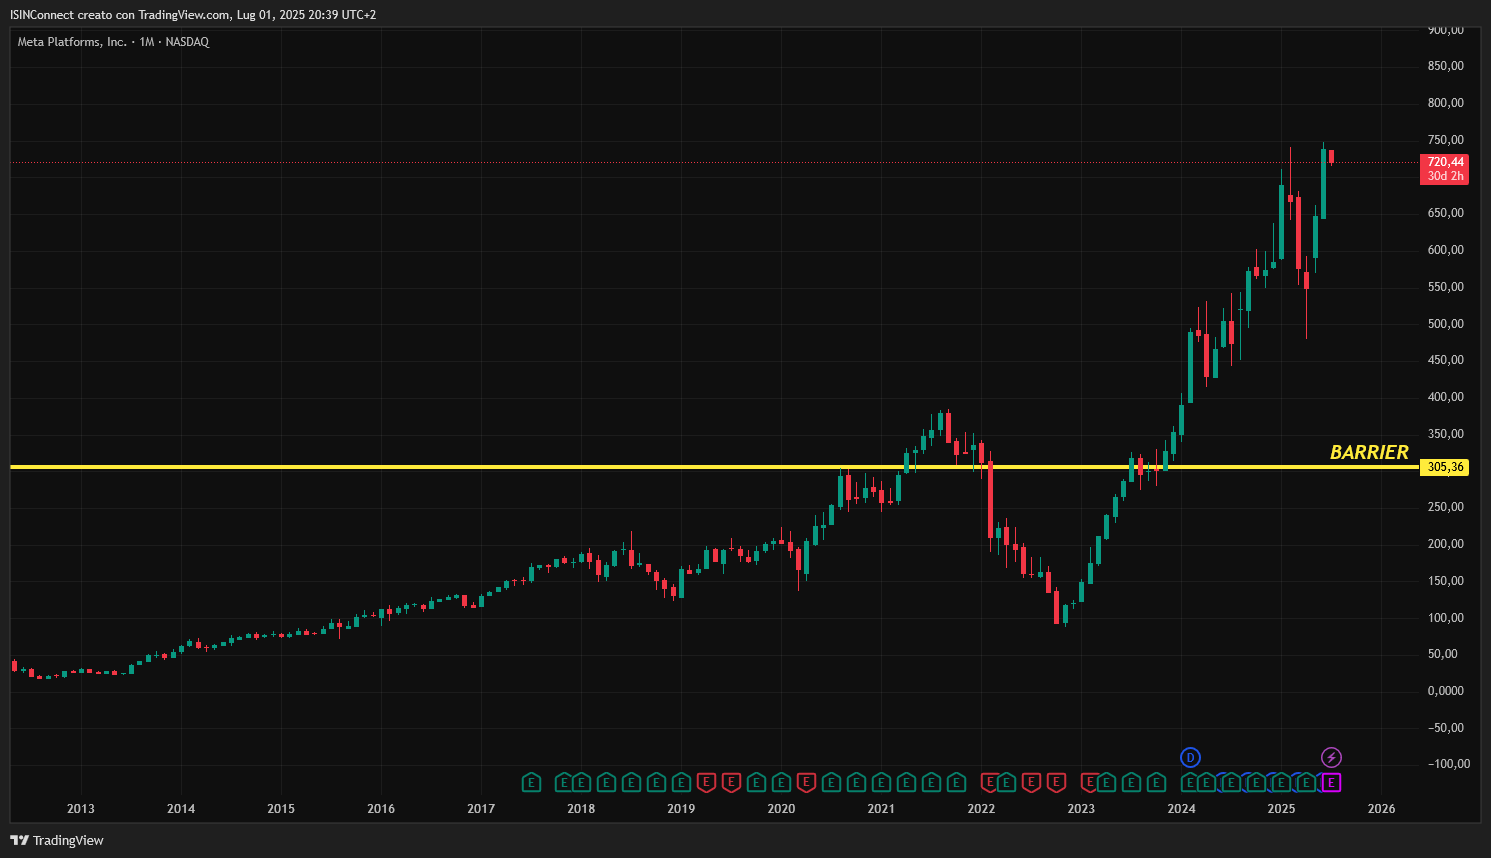Click the 2019 time axis label
Screen dimensions: 1491x858
[x=681, y=809]
